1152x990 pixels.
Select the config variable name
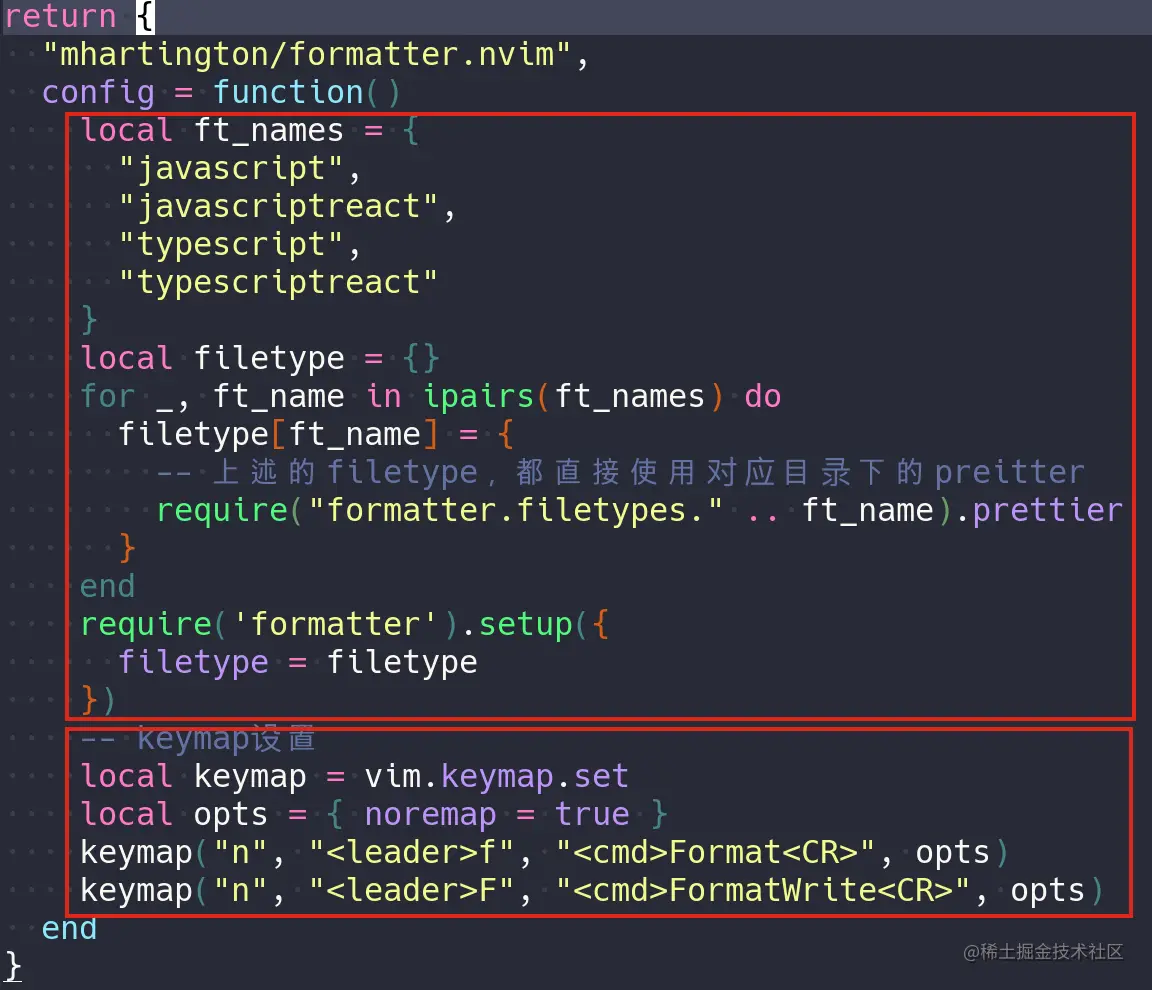[98, 91]
